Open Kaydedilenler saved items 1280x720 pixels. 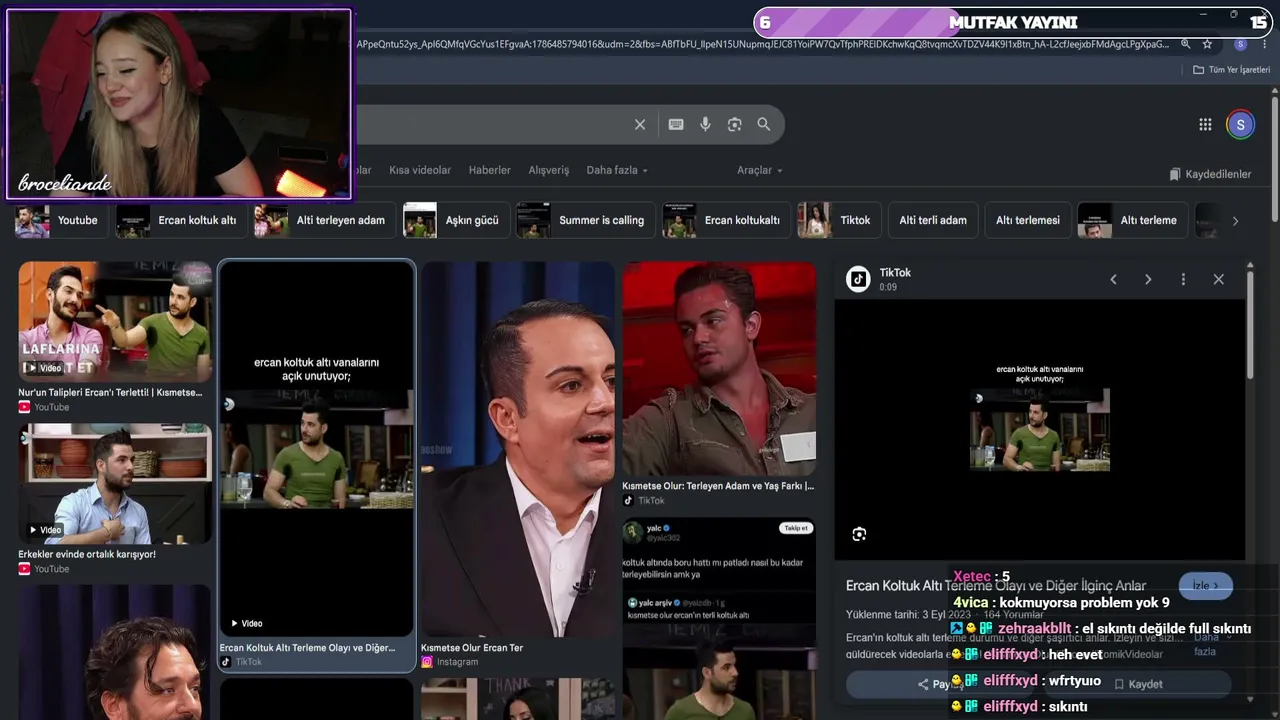click(1210, 174)
